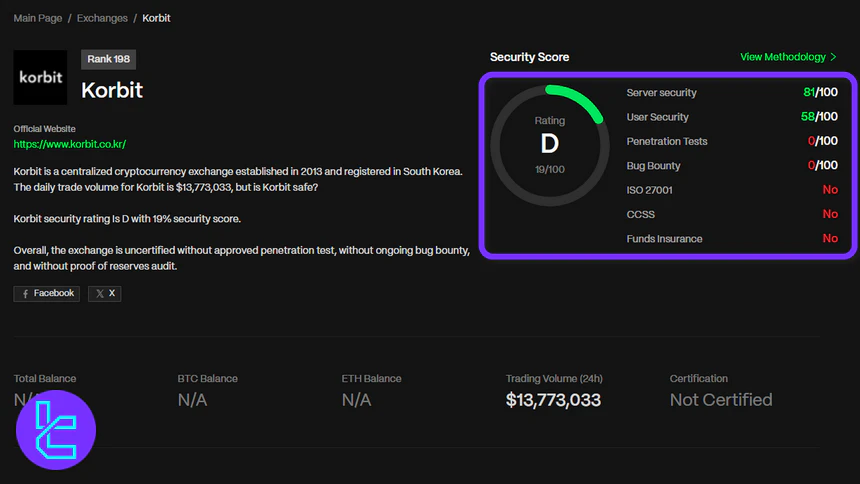Open the korbit.co.kr official website link

pos(69,144)
